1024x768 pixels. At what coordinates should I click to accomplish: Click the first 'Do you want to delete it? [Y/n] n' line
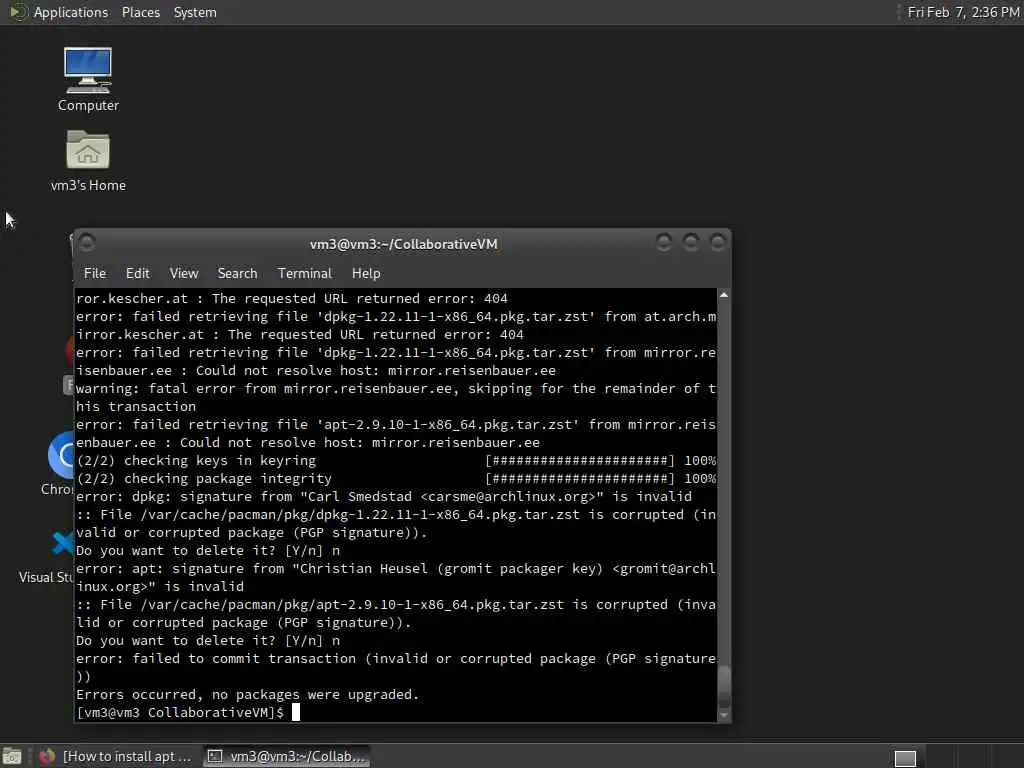click(x=208, y=551)
